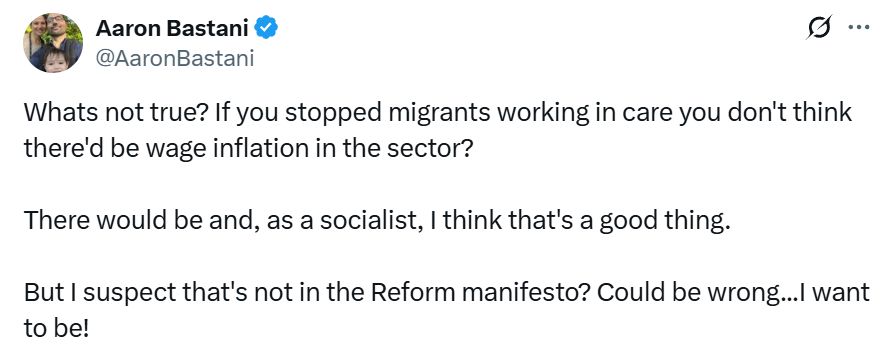This screenshot has width=886, height=361.
Task: Click the child's face in the avatar photo
Action: (x=55, y=59)
